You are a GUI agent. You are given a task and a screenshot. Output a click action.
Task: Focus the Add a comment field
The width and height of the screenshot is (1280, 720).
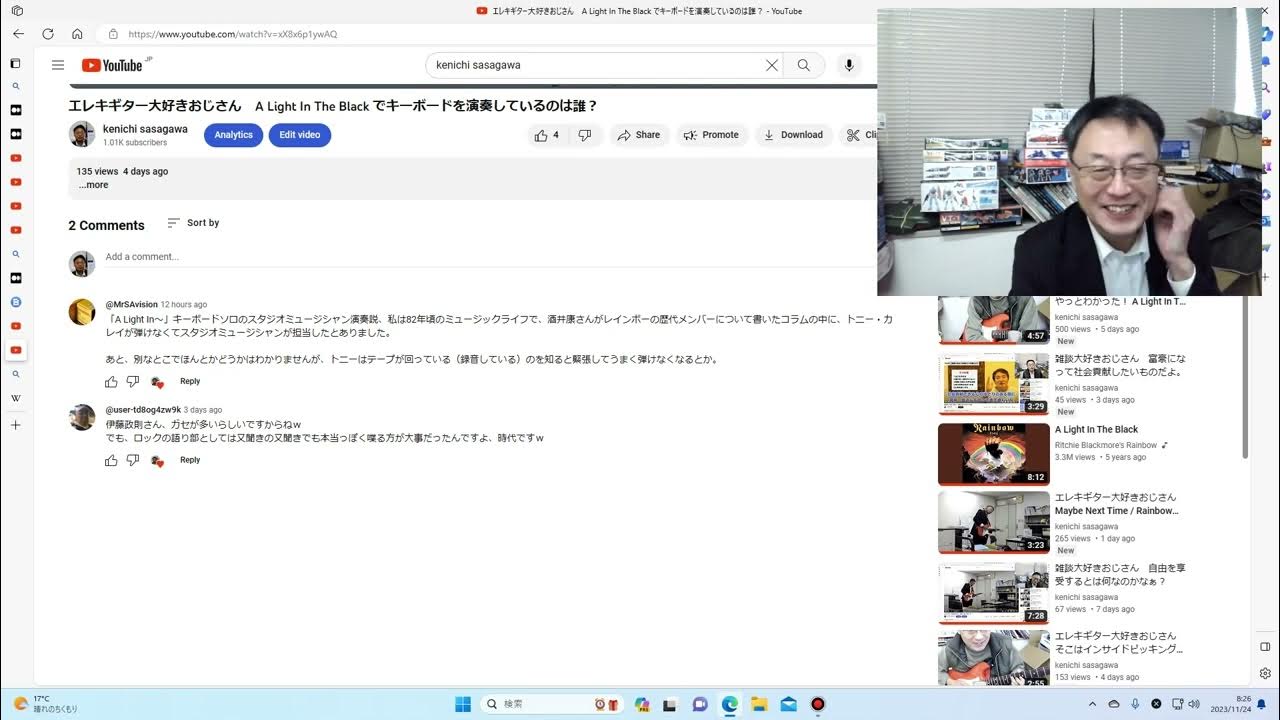(x=490, y=257)
